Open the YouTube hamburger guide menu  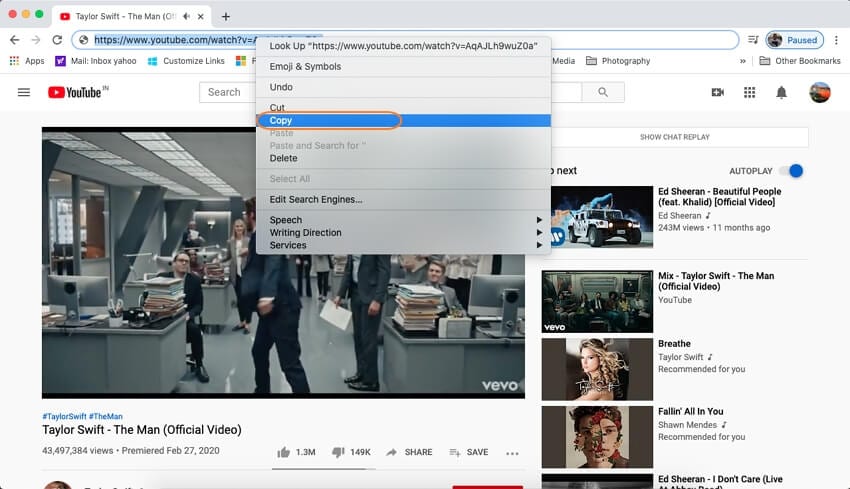[24, 92]
